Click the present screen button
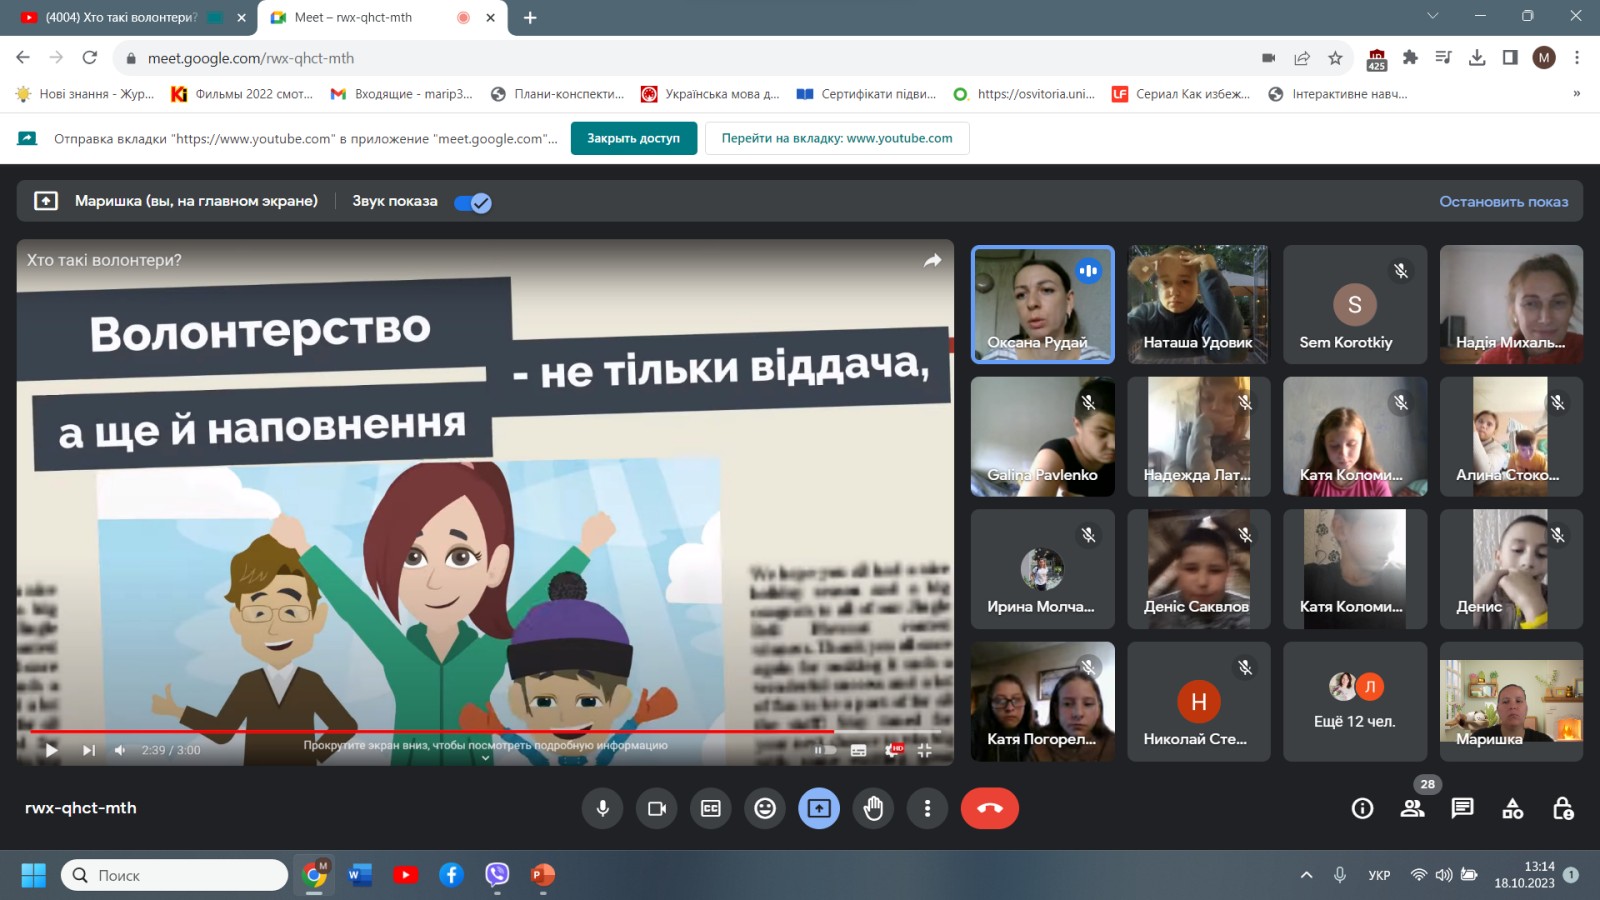 tap(819, 808)
